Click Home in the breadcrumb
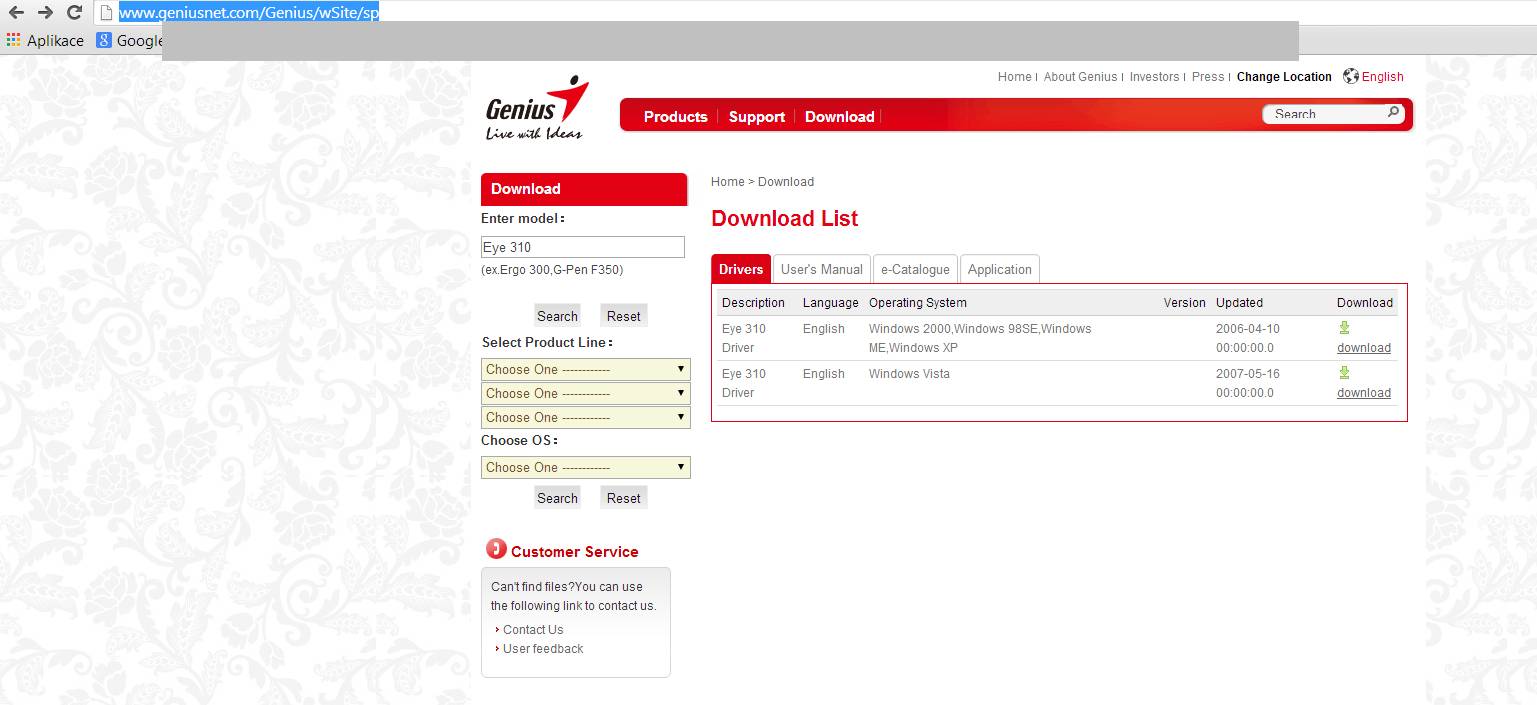This screenshot has height=705, width=1537. pyautogui.click(x=727, y=182)
